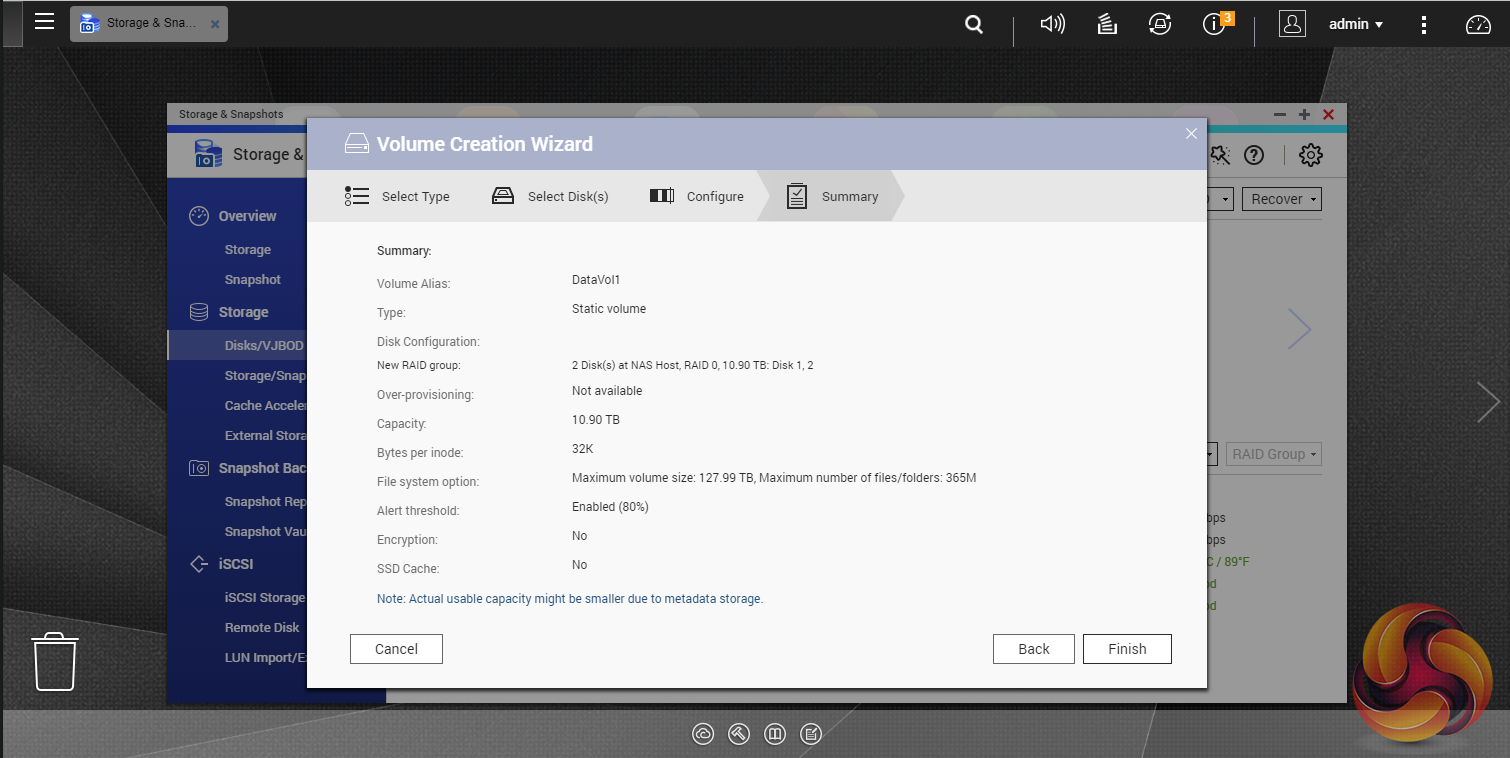Screen dimensions: 1510x758
Task: Open the resource dashboard gauge icon
Action: pos(1477,25)
